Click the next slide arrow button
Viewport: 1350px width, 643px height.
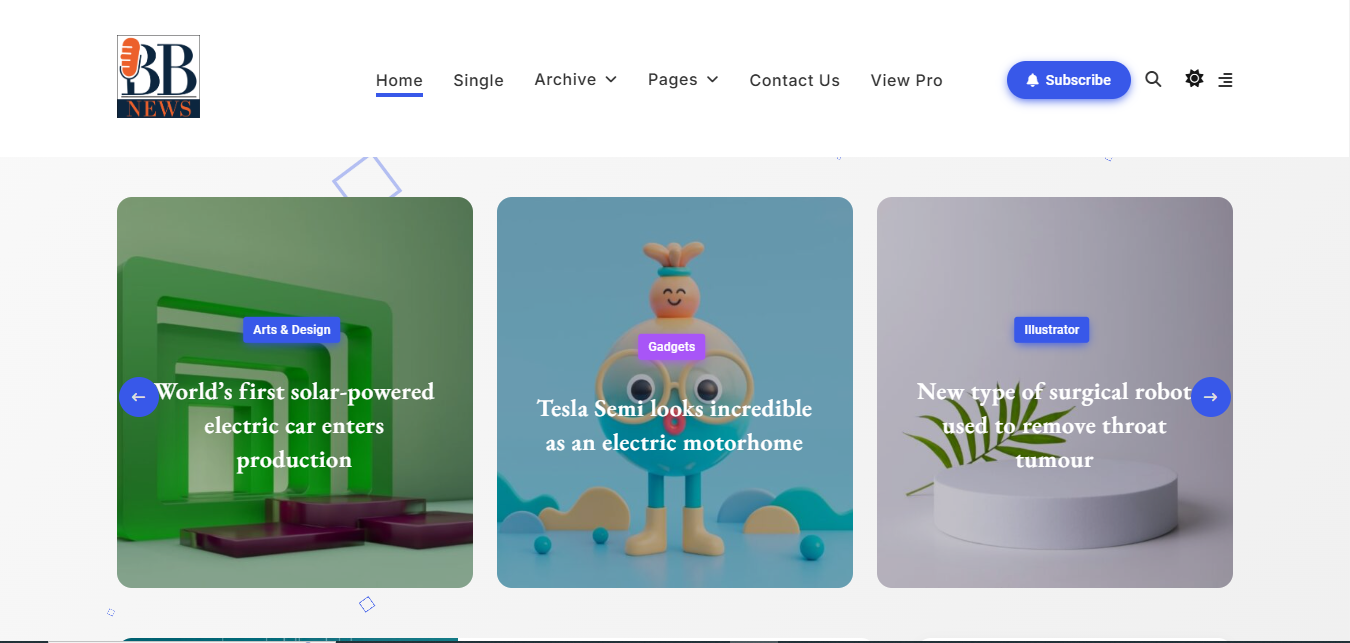[1210, 397]
